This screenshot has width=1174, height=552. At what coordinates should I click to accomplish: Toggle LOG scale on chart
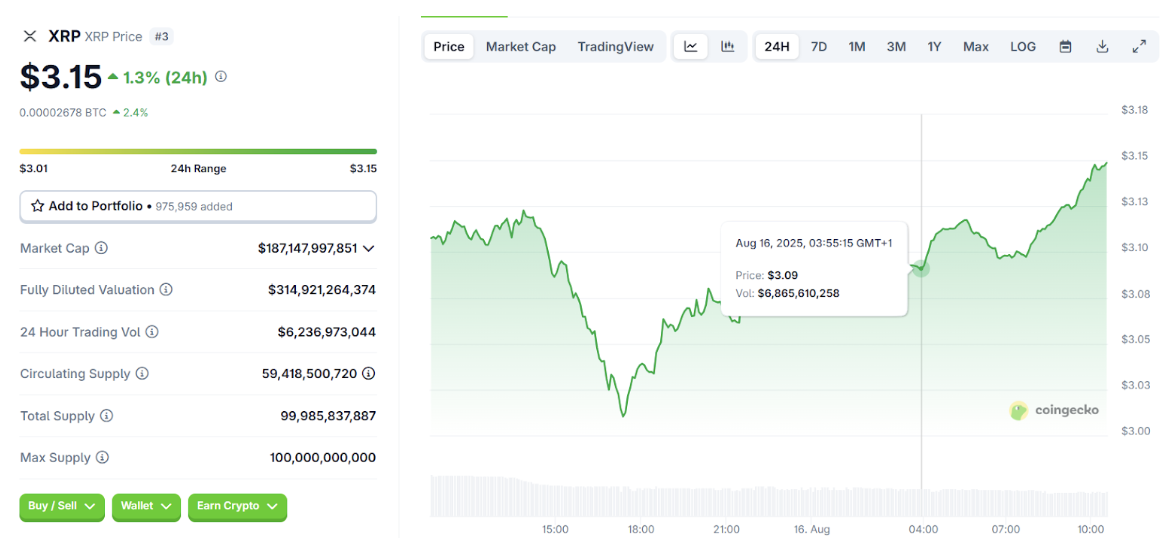(1023, 46)
